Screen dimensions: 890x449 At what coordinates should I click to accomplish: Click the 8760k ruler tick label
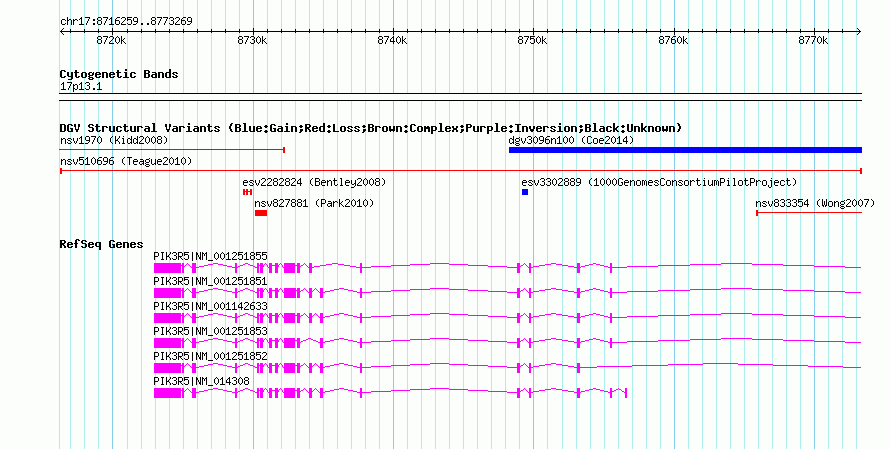click(673, 41)
